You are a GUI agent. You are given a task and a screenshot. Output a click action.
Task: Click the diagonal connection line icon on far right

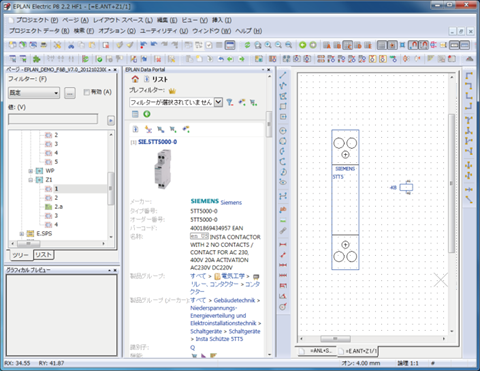pyautogui.click(x=469, y=200)
